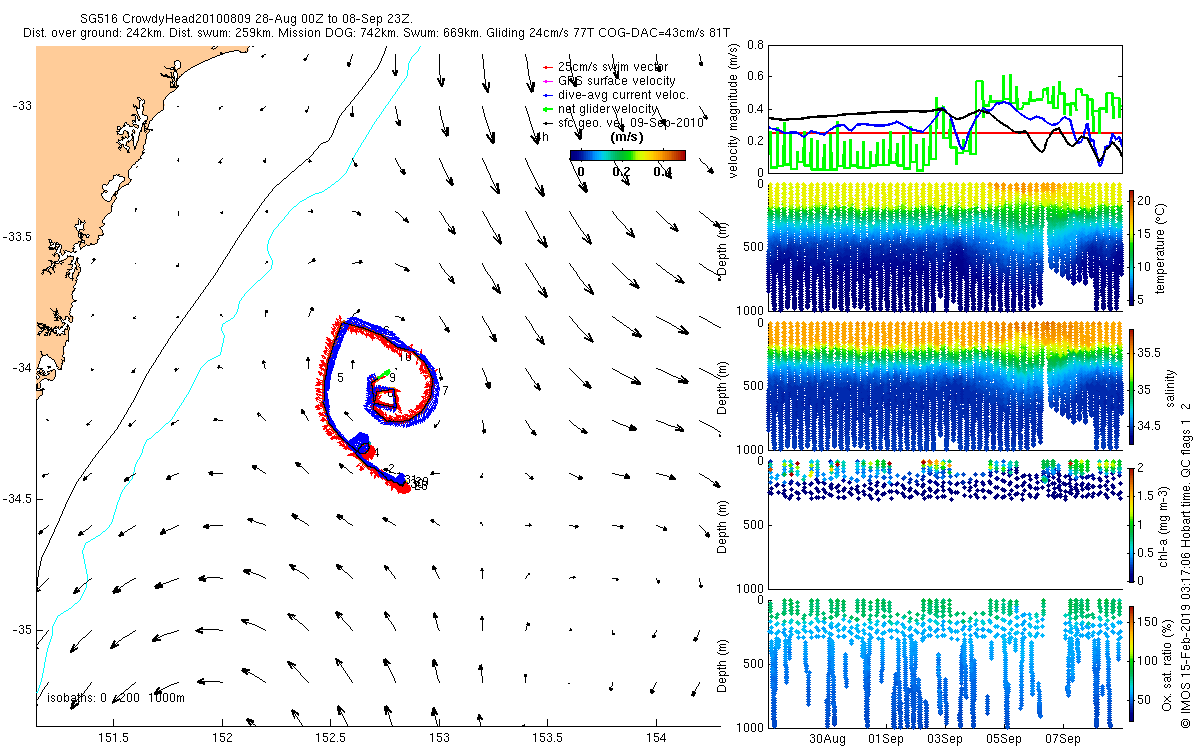Viewport: 1200px width, 750px height.
Task: Click the Ox. sat. ratio colorbar
Action: tap(1132, 665)
